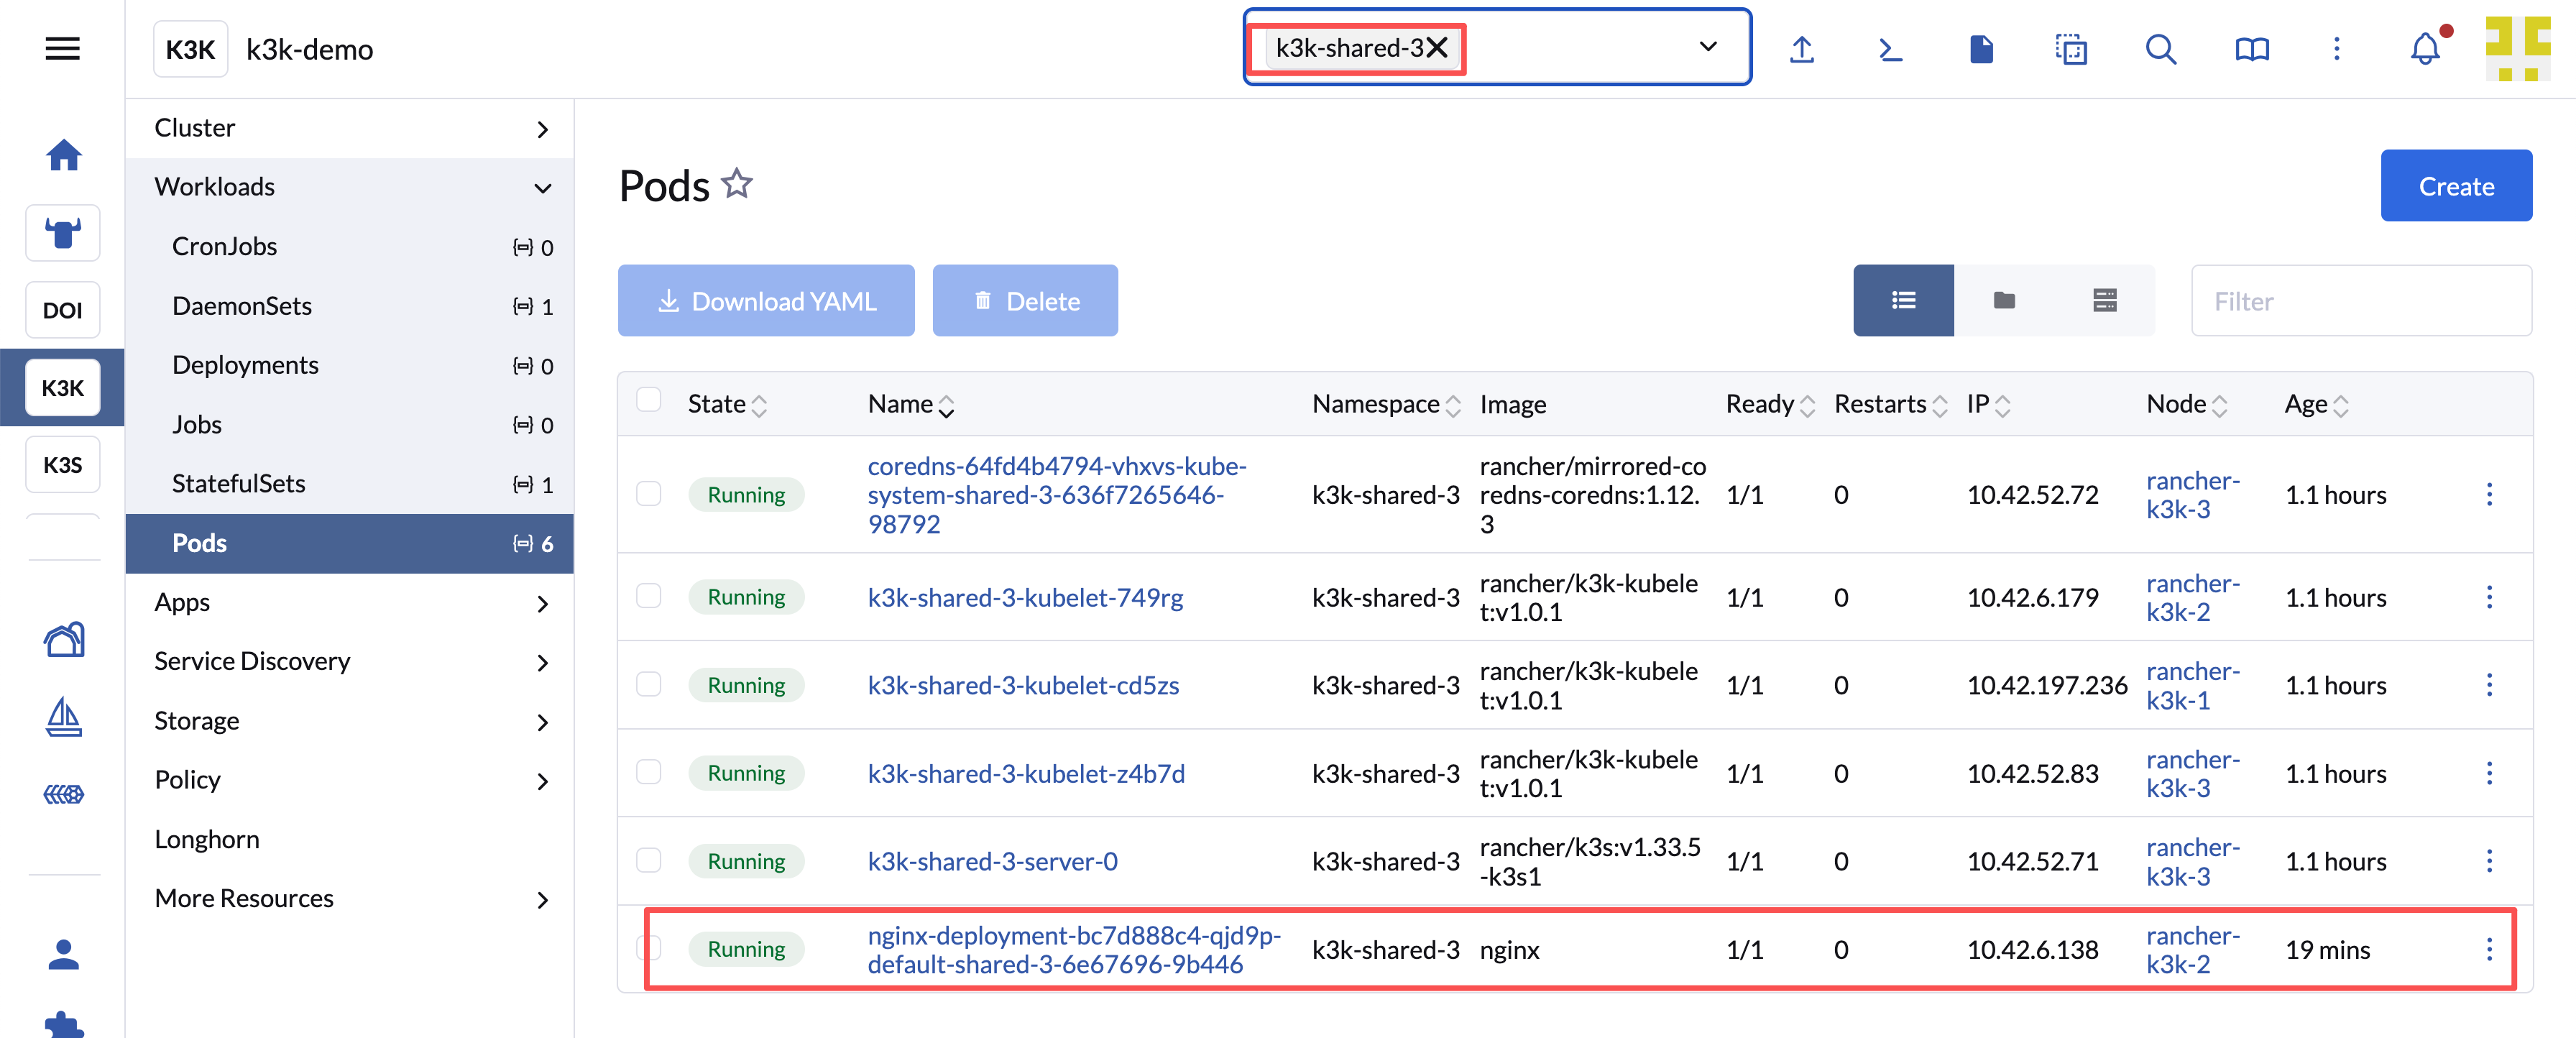Click into the Filter text field
This screenshot has width=2576, height=1038.
[x=2360, y=301]
